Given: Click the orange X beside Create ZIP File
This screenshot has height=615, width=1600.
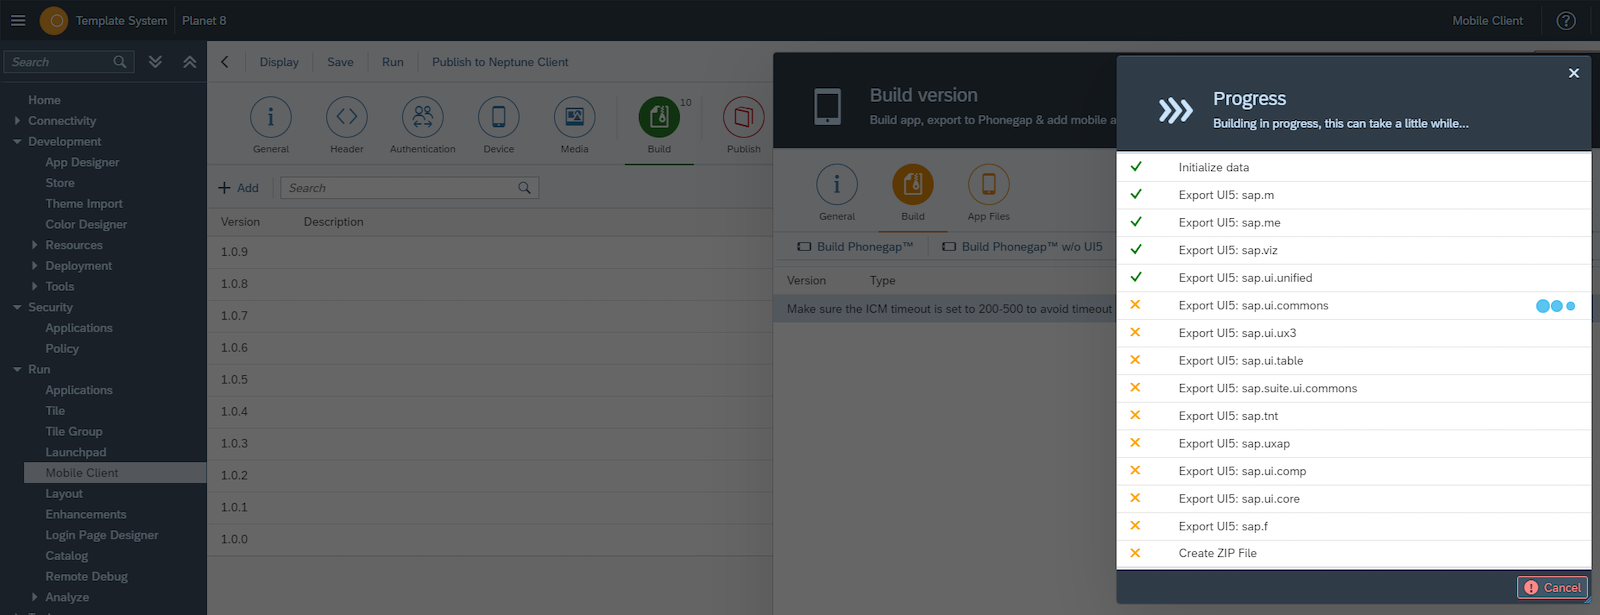Looking at the screenshot, I should coord(1135,553).
